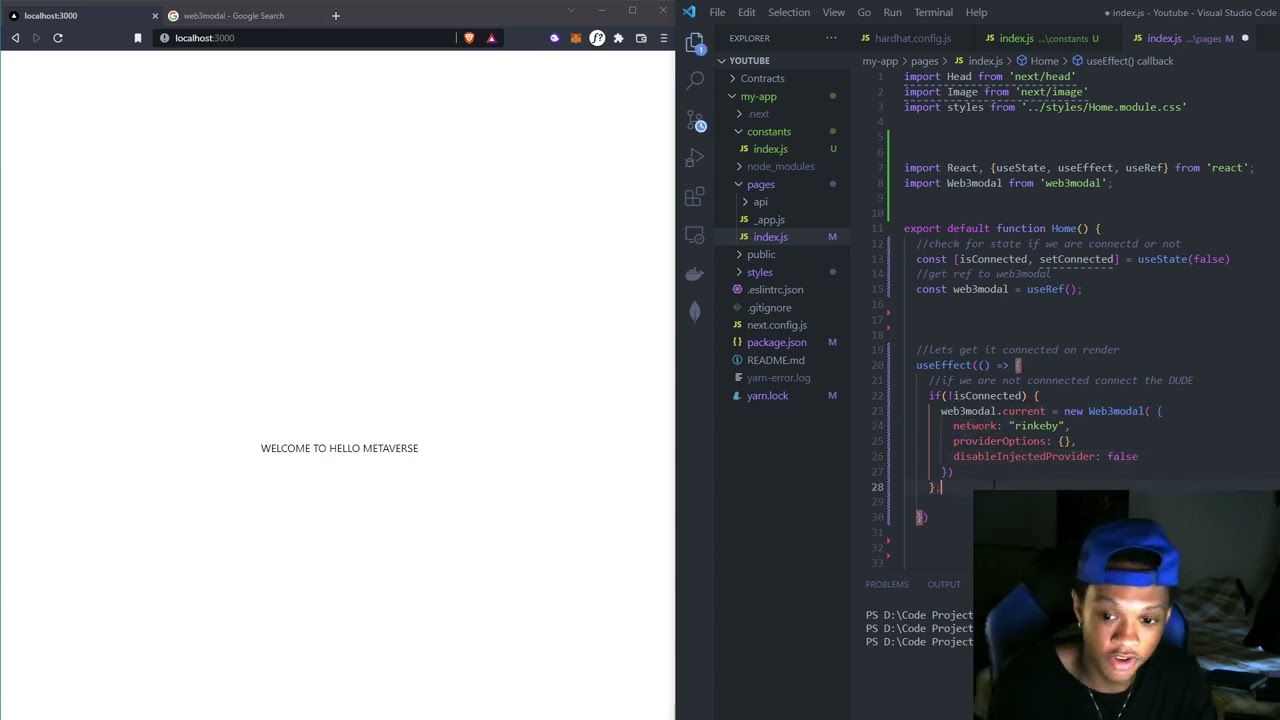Image resolution: width=1280 pixels, height=720 pixels.
Task: Click the VS Code logo icon
Action: [x=689, y=12]
